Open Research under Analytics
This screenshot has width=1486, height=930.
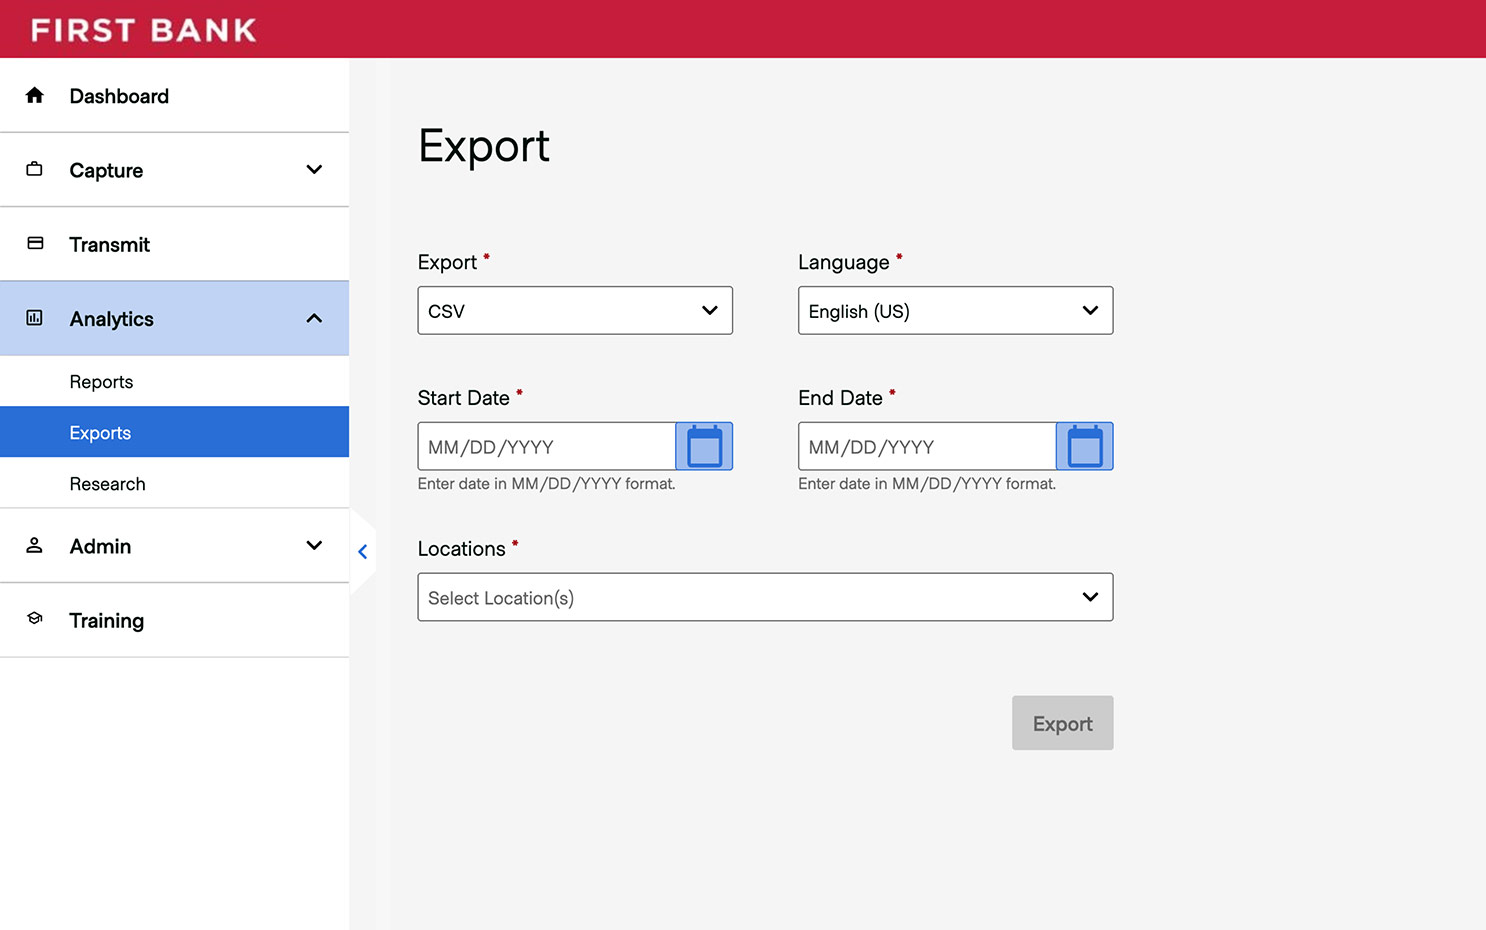174,483
